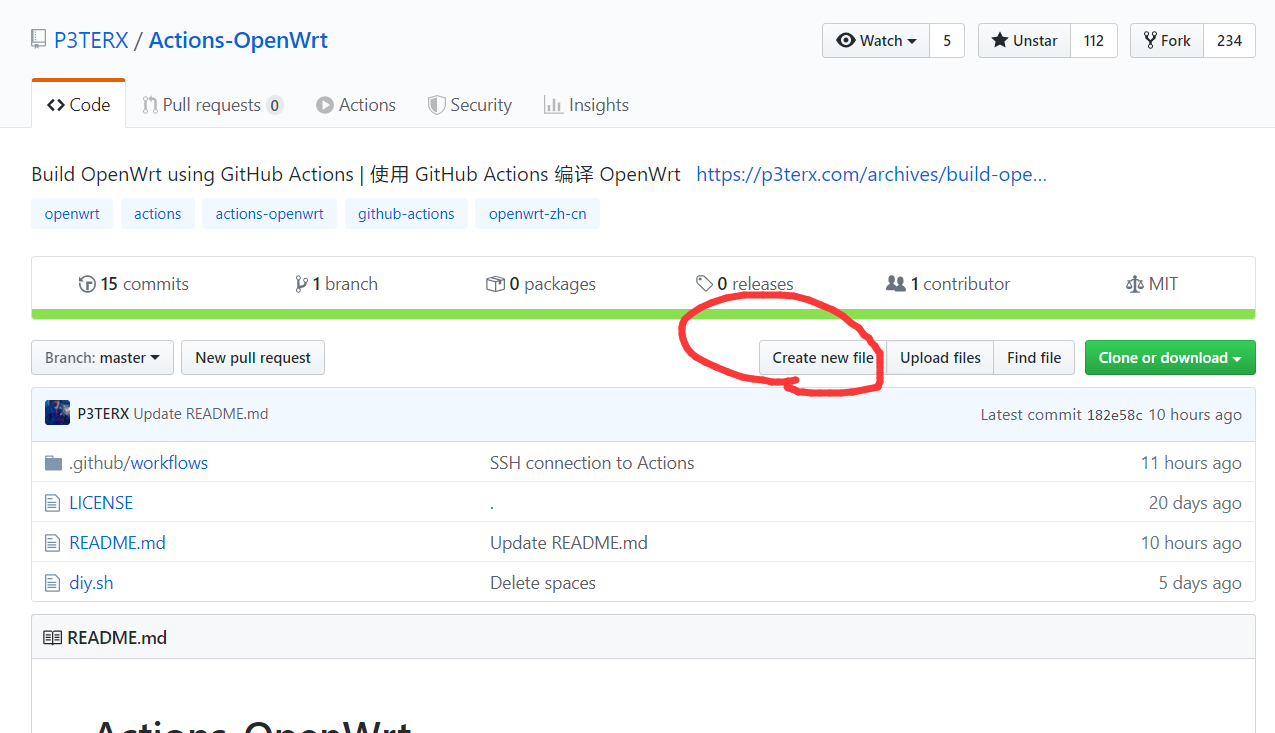Click the packages box icon
1275x733 pixels.
click(495, 284)
